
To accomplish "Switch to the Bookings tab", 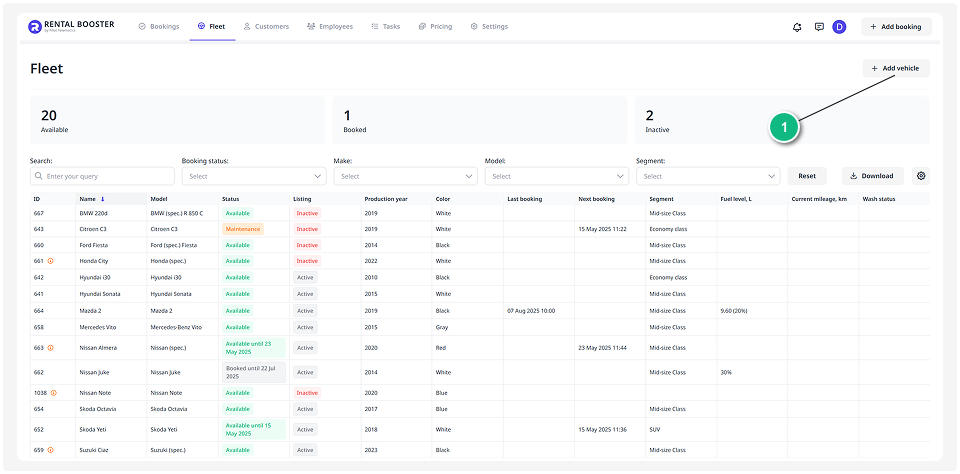I will click(x=158, y=27).
